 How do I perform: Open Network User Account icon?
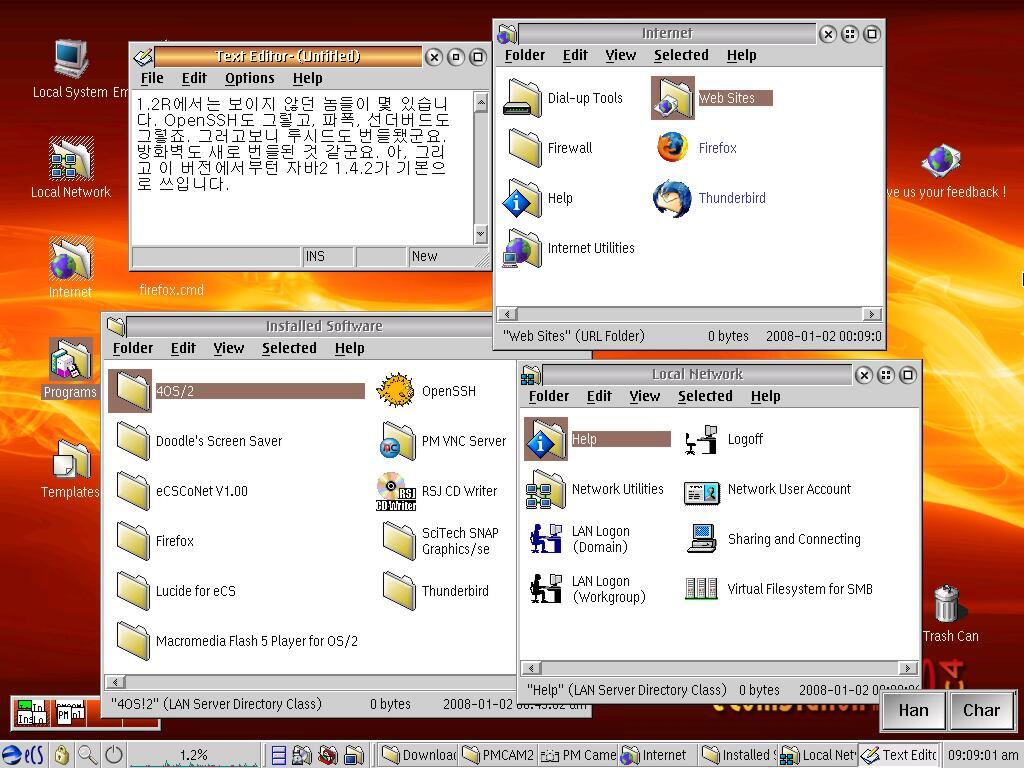(x=702, y=490)
